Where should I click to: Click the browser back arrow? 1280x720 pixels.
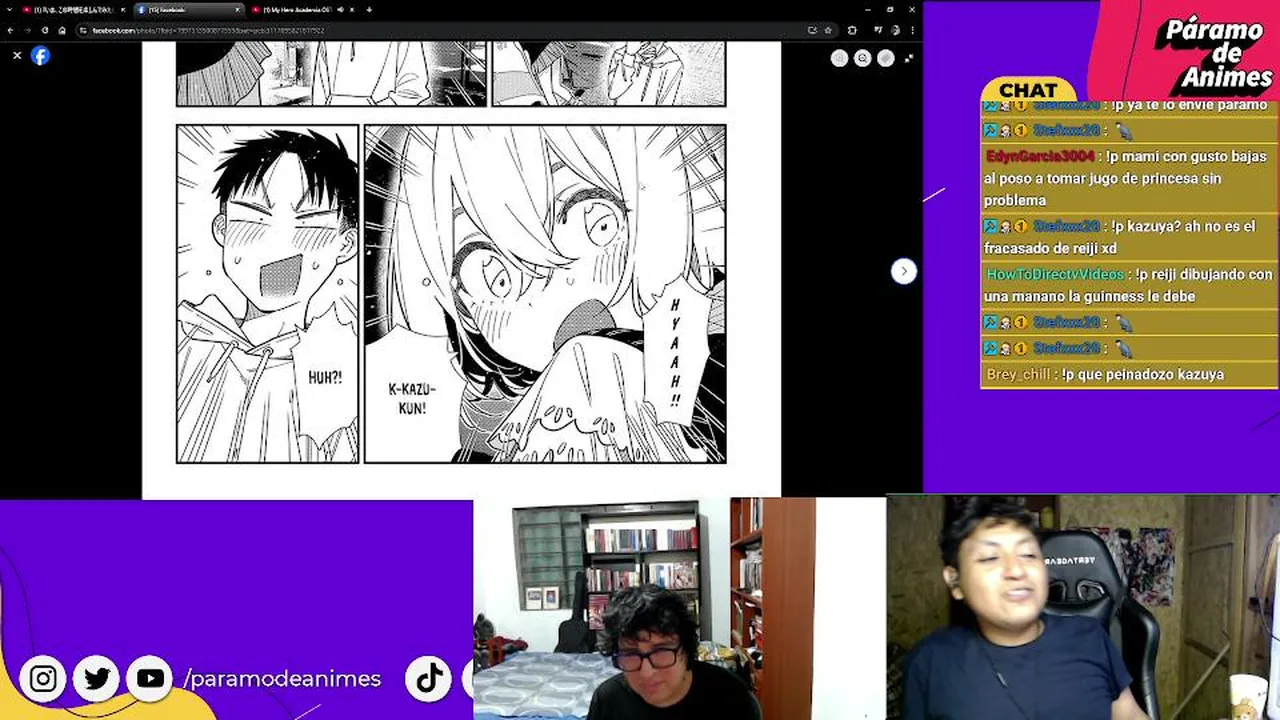pyautogui.click(x=11, y=30)
